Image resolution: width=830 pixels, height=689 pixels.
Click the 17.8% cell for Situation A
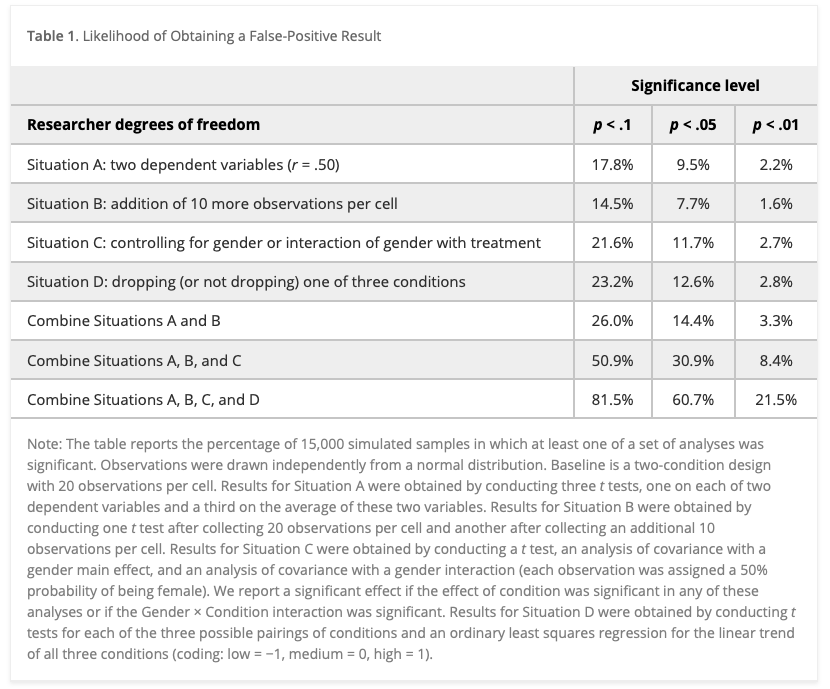click(x=612, y=165)
